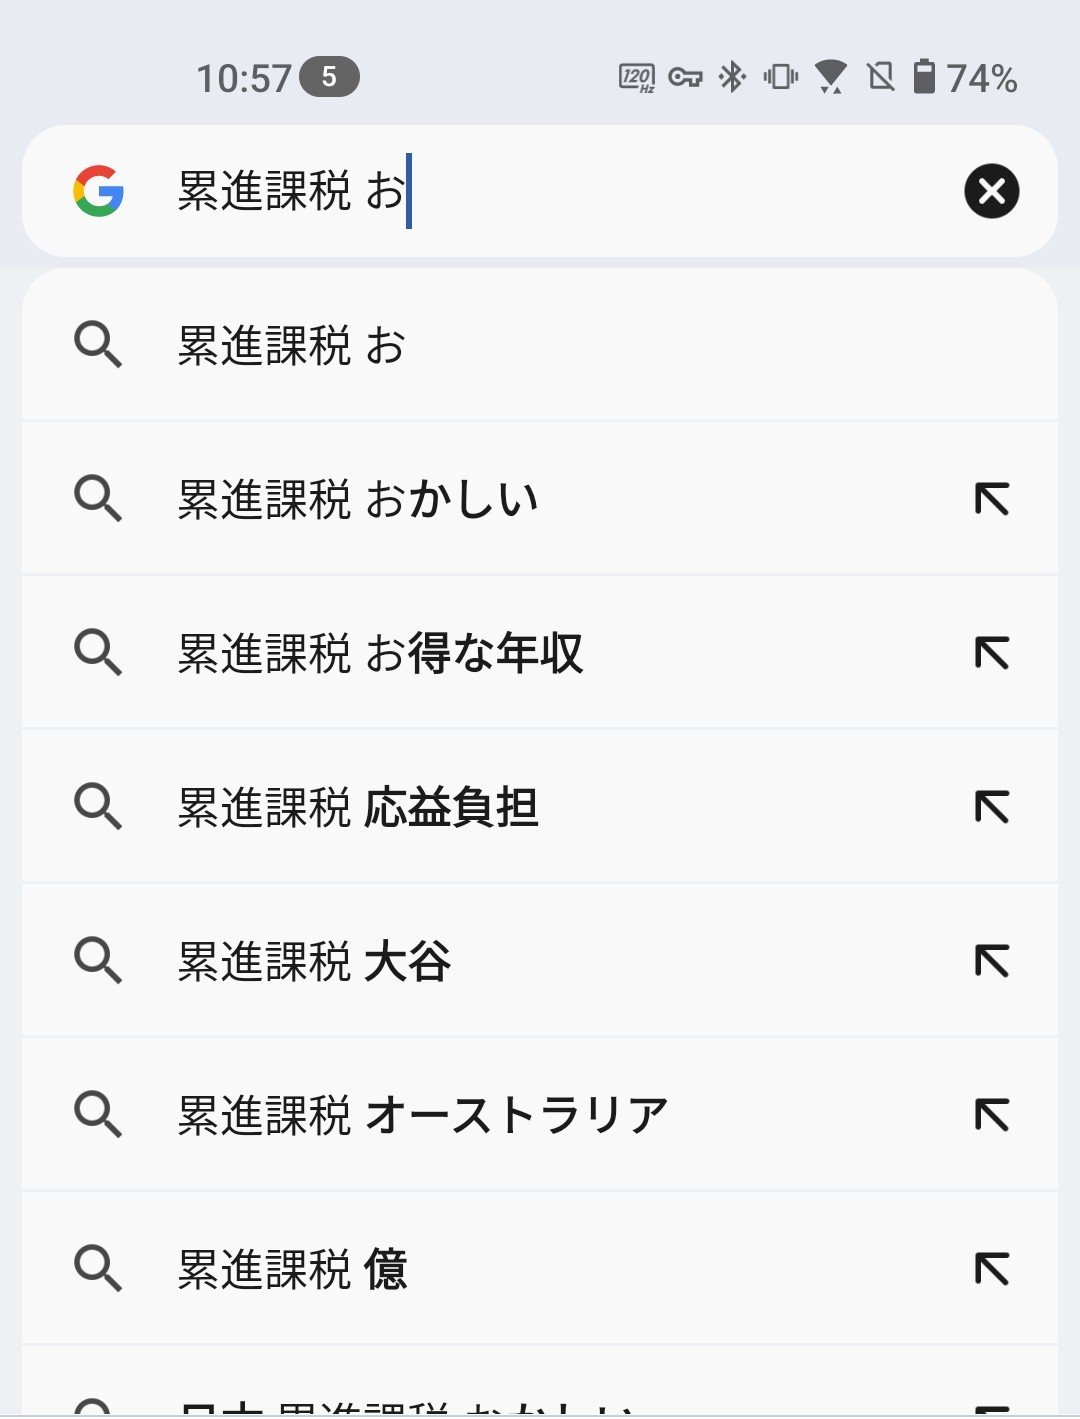Viewport: 1080px width, 1419px height.
Task: Tap magnifier icon beside 累進課税 おかしい
Action: pyautogui.click(x=98, y=498)
